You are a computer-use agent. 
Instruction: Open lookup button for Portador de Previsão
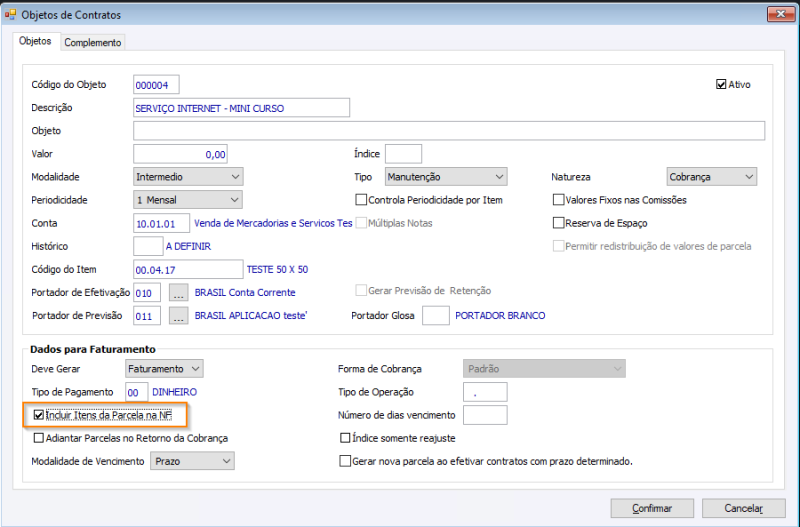(179, 316)
